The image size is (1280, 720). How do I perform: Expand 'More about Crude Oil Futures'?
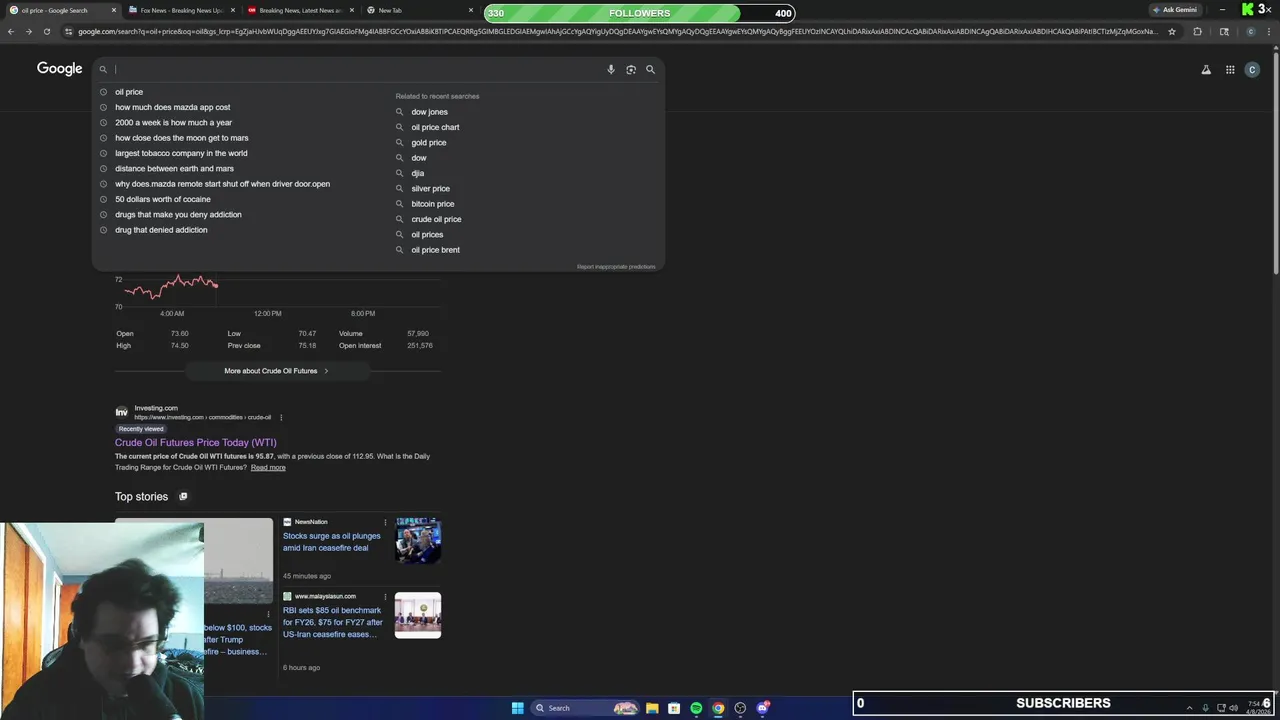(x=277, y=371)
